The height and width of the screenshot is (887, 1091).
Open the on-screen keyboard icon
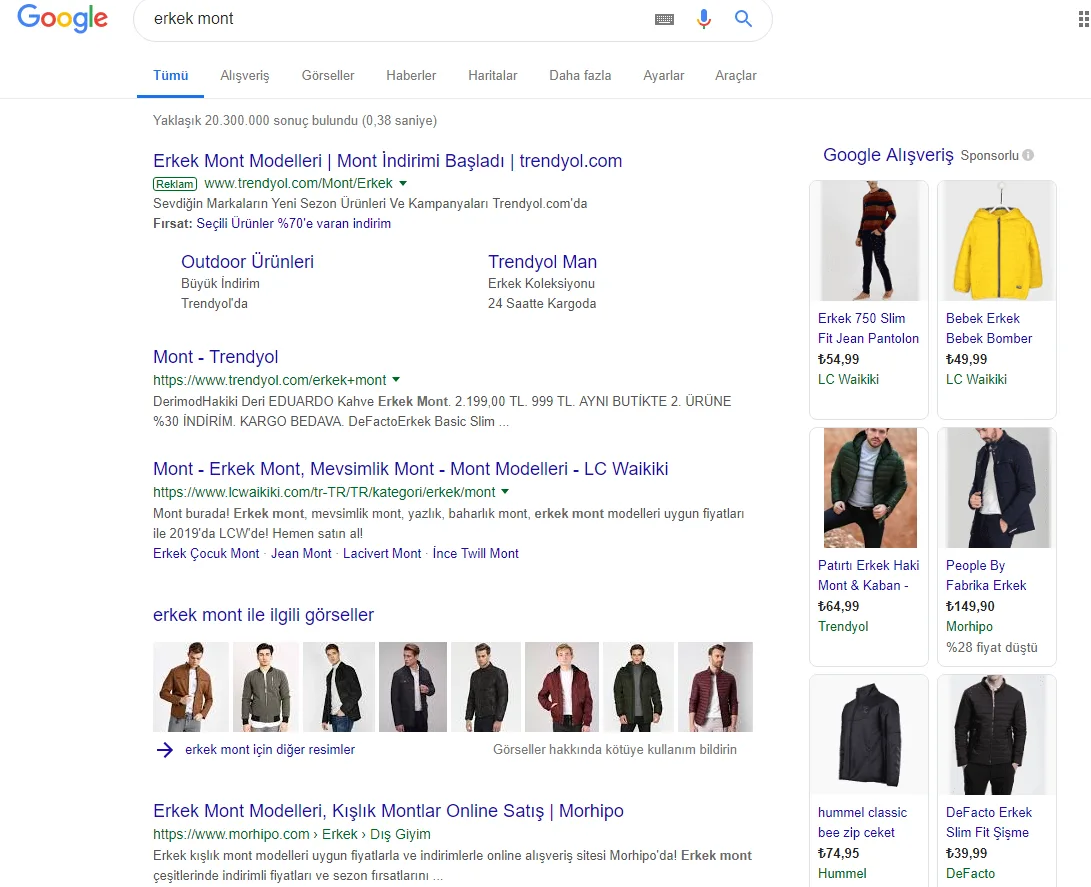click(x=664, y=19)
